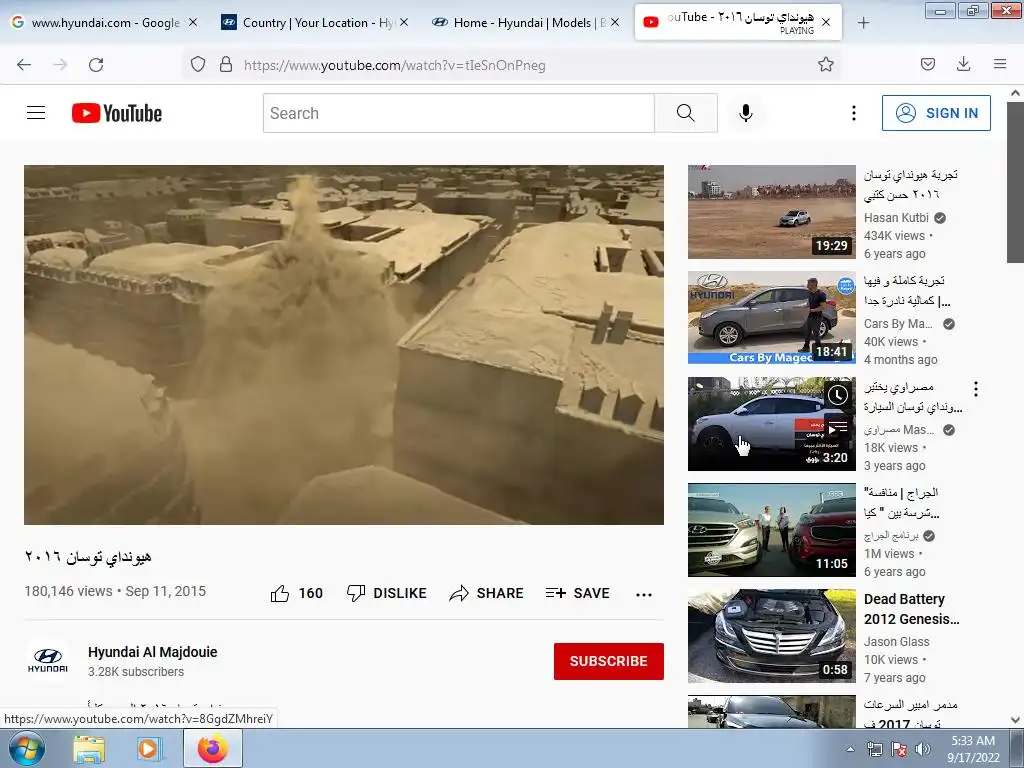The width and height of the screenshot is (1024, 768).
Task: Click the page vertical scrollbar thumb
Action: (x=1016, y=183)
